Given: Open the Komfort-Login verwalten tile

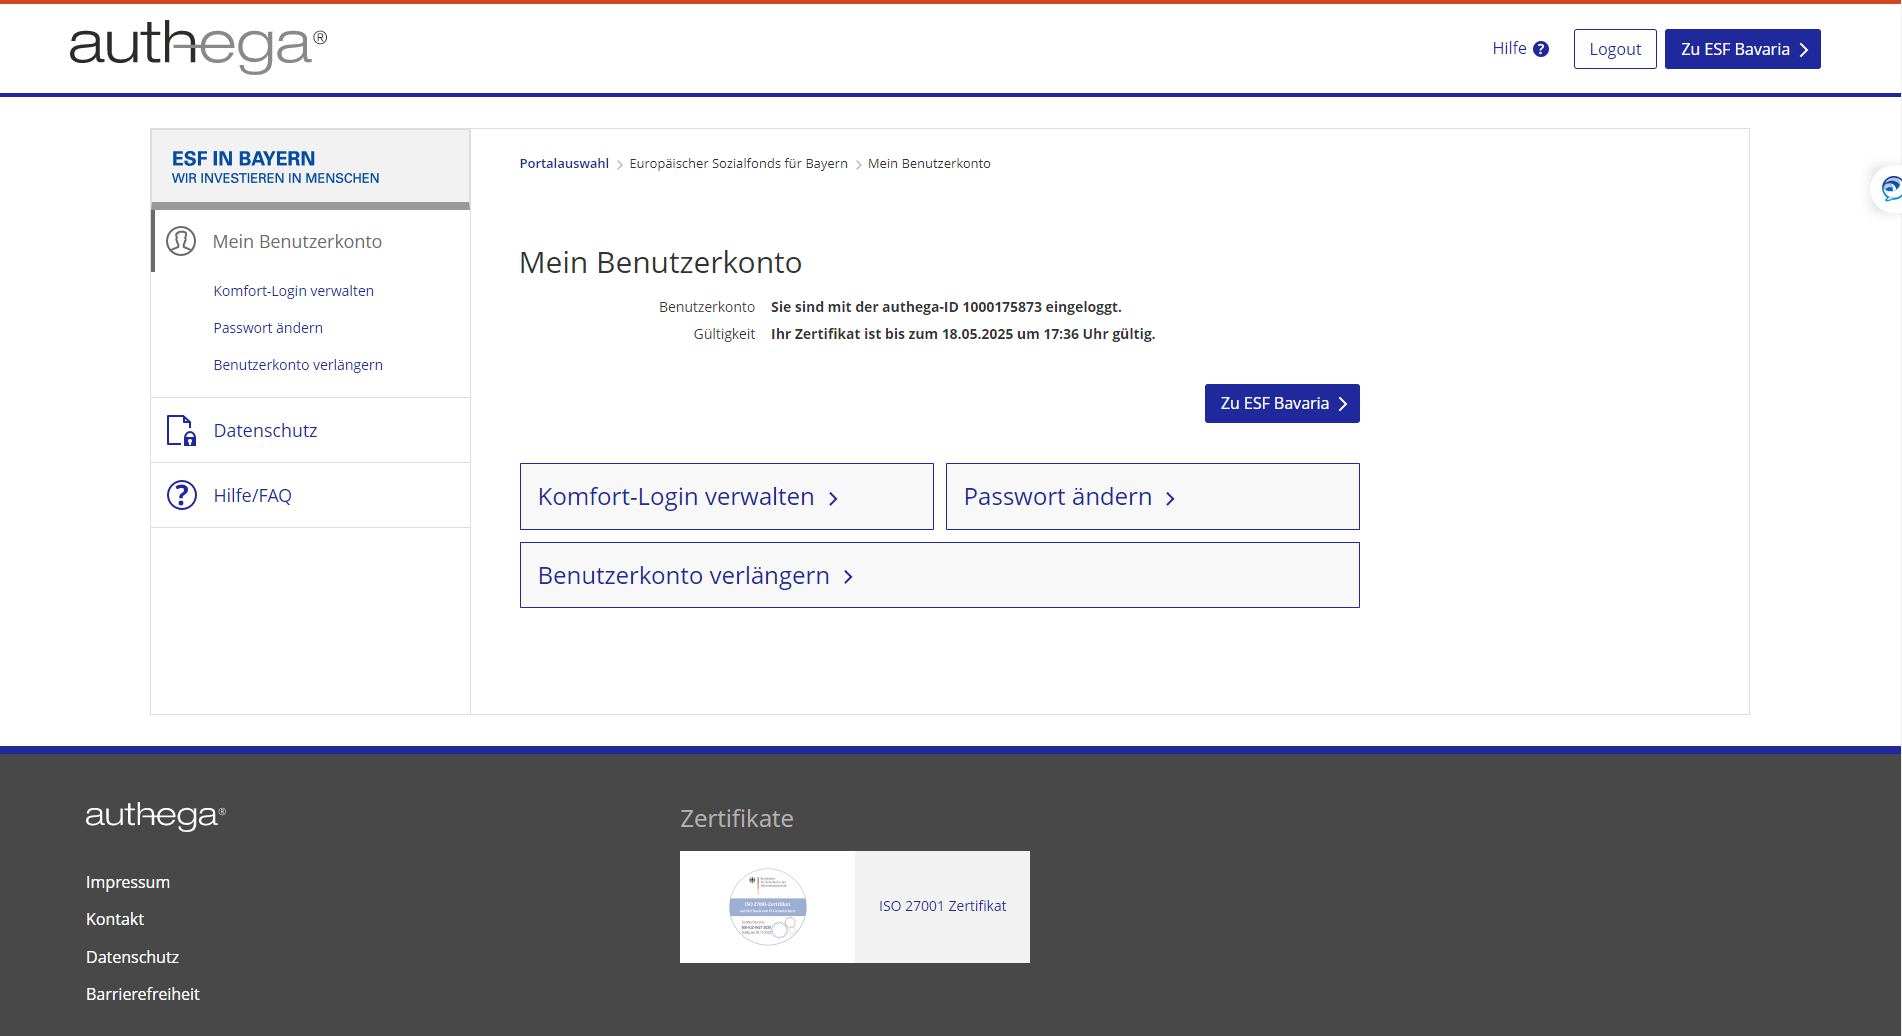Looking at the screenshot, I should [x=726, y=496].
